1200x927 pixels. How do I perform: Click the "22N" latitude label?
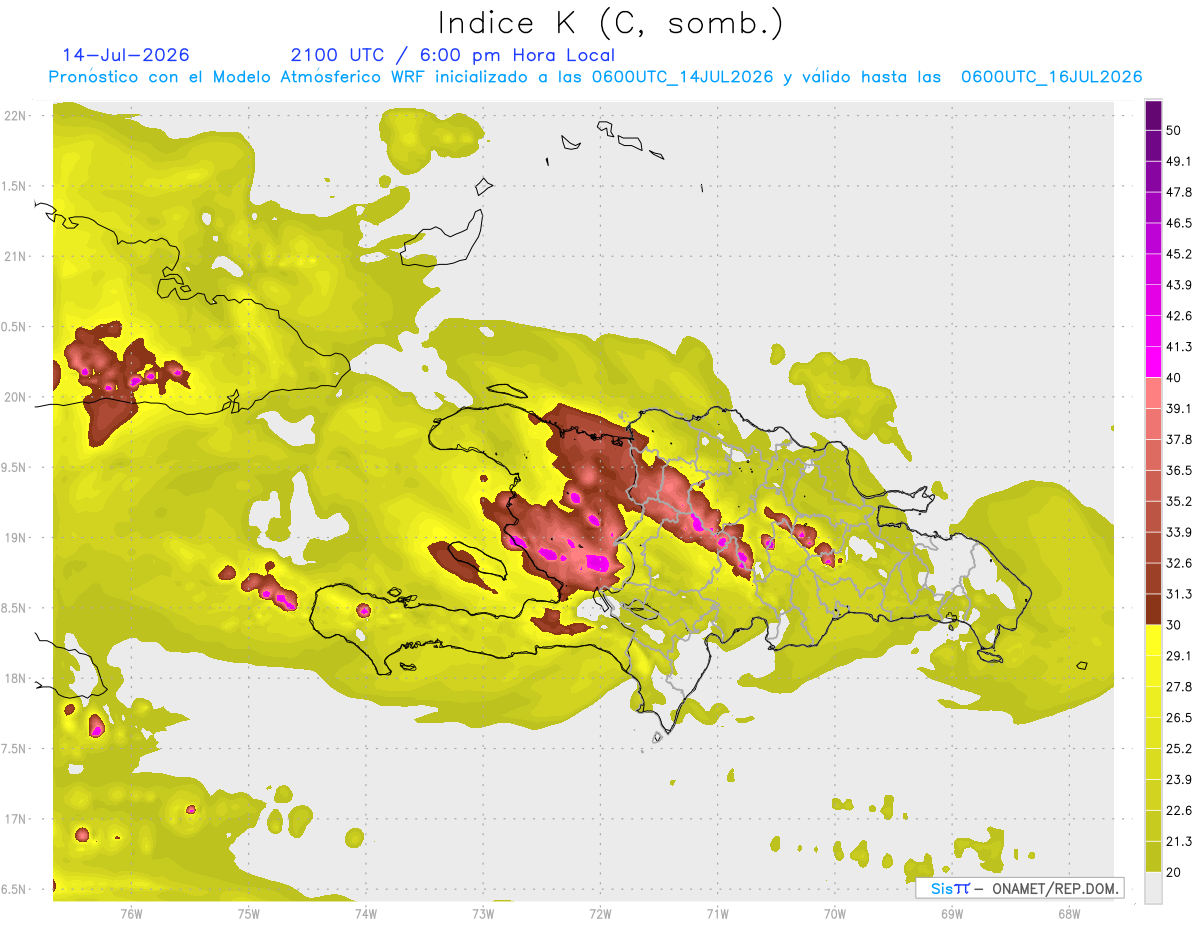17,116
